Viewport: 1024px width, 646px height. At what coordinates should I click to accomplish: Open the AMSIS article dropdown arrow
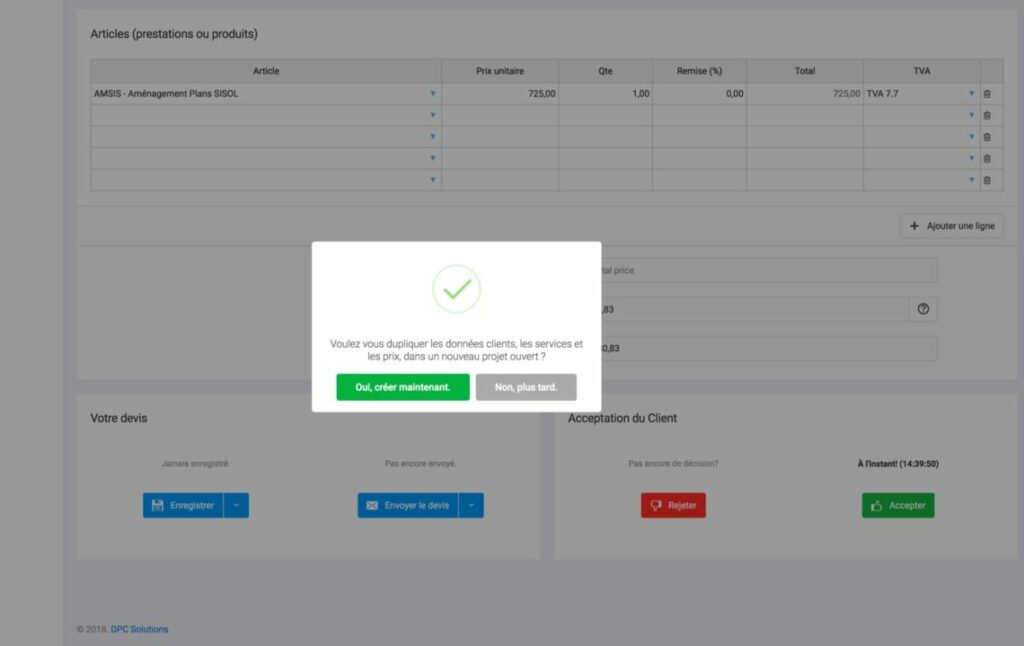(432, 93)
